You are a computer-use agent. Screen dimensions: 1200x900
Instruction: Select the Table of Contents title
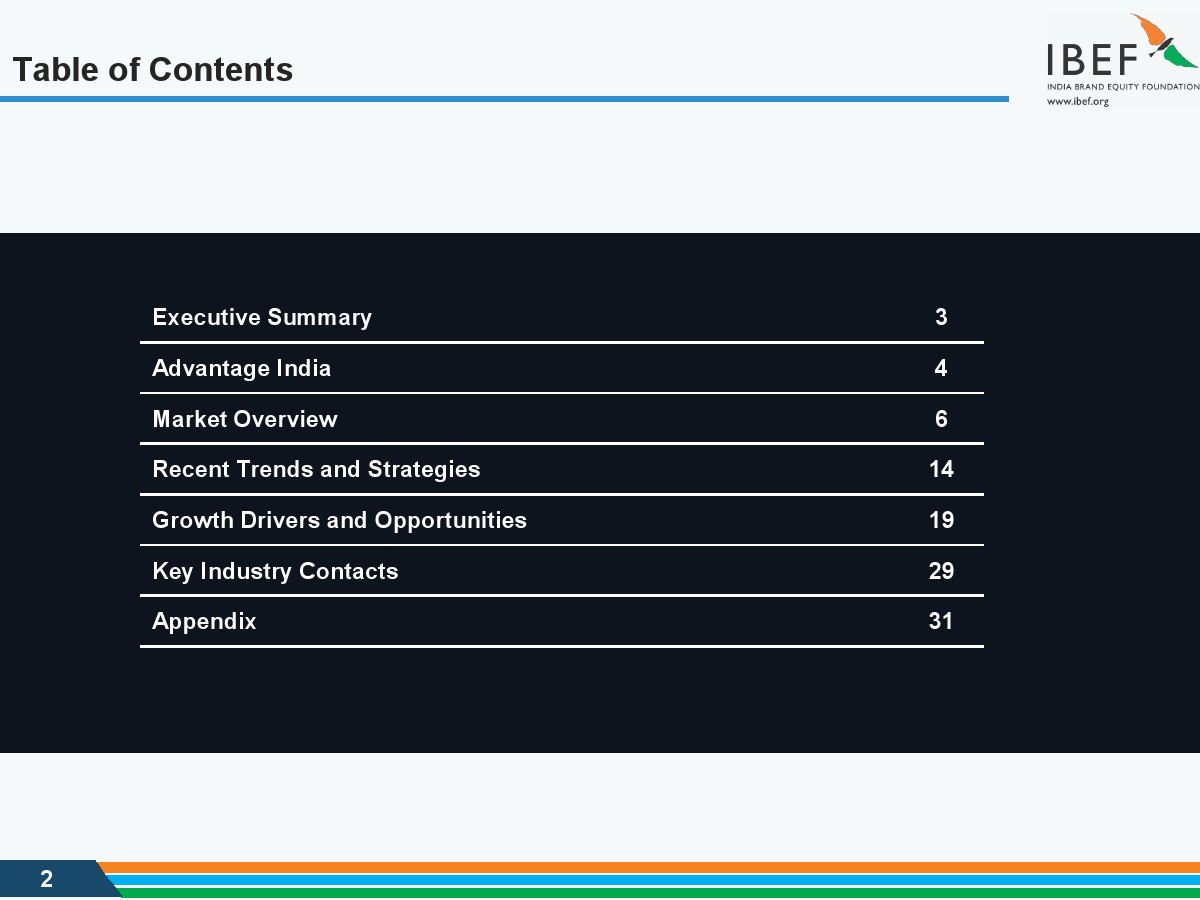(153, 70)
